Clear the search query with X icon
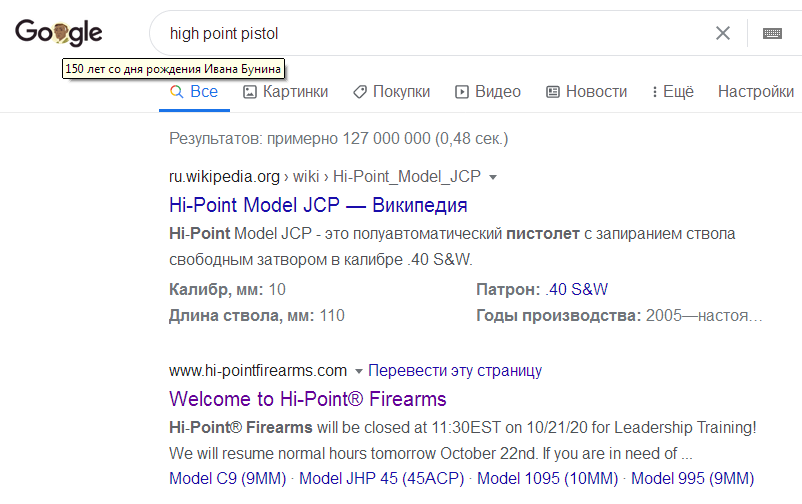The width and height of the screenshot is (802, 504). point(723,33)
